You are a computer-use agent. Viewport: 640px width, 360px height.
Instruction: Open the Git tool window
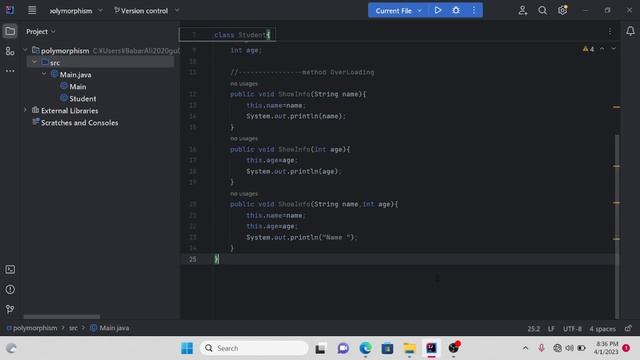point(10,309)
